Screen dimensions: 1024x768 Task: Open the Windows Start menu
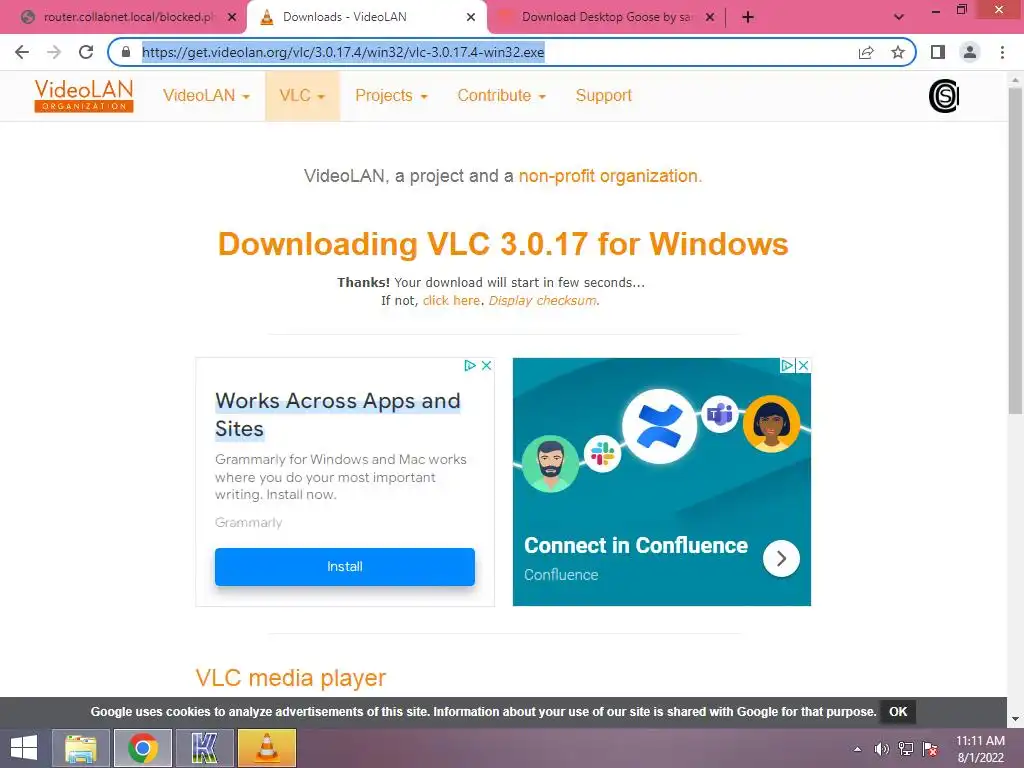click(x=24, y=748)
